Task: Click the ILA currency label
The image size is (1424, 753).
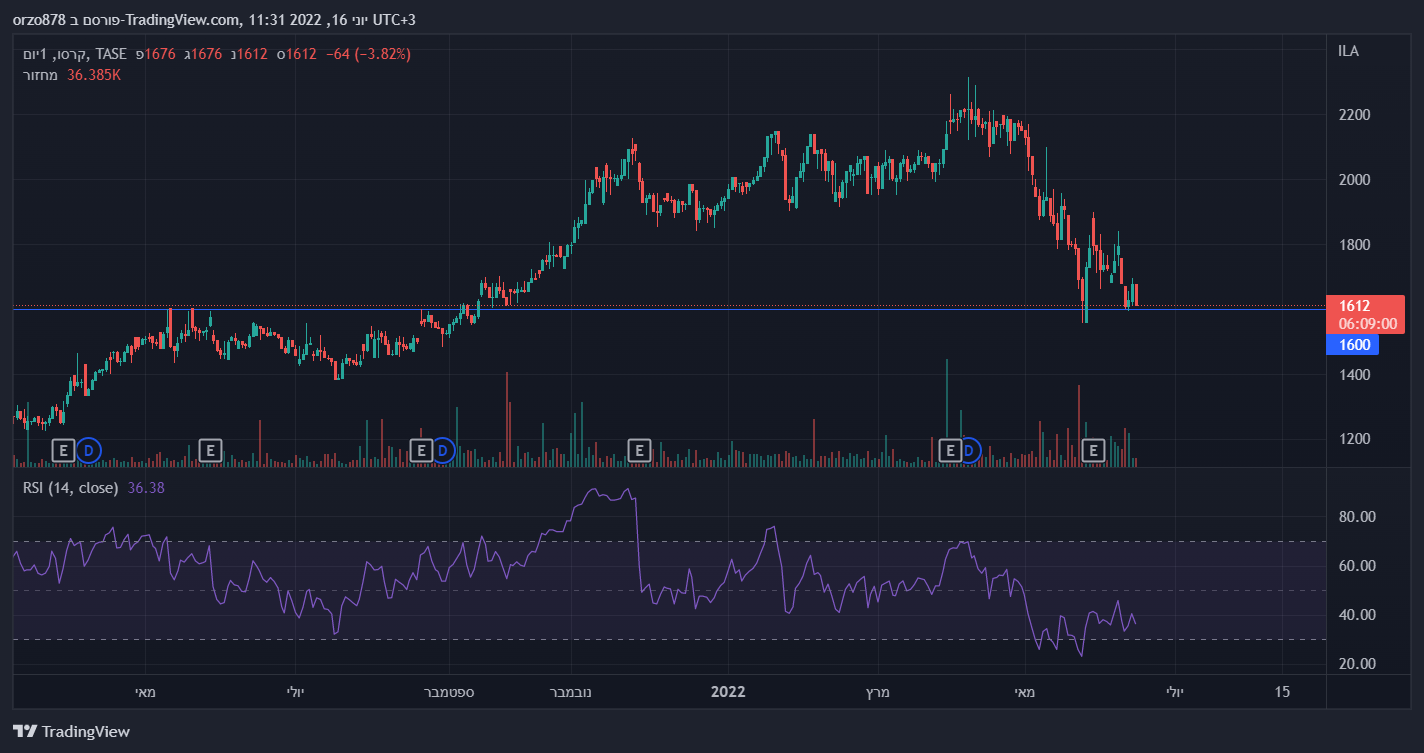Action: click(1348, 51)
